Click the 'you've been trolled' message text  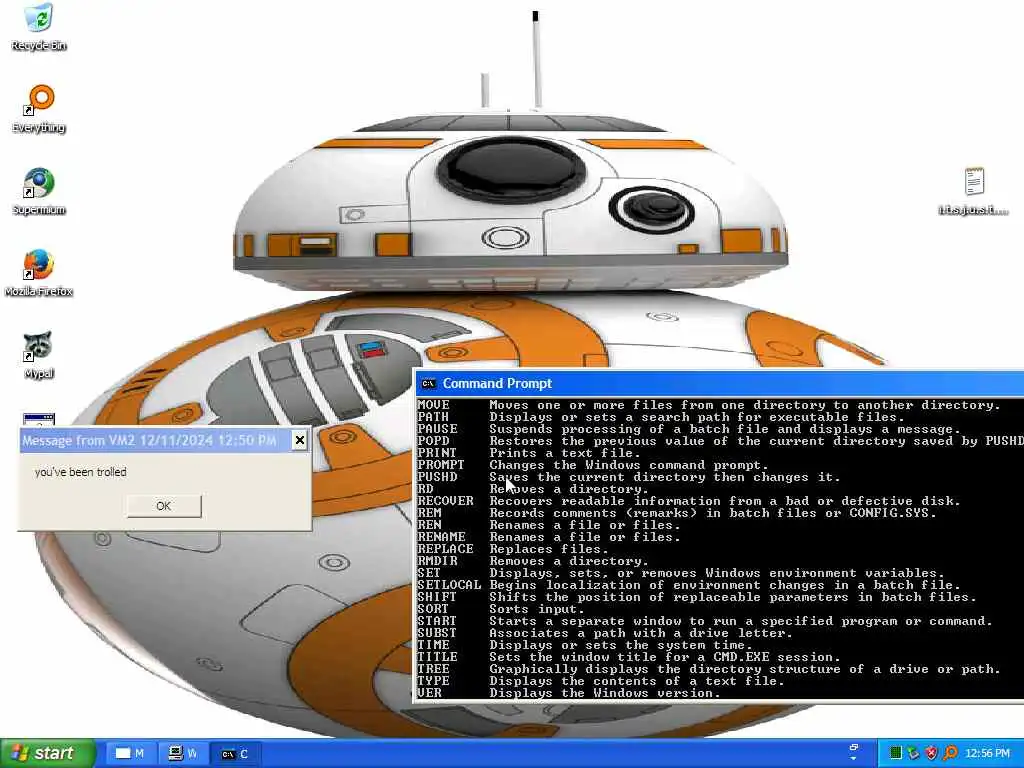click(x=81, y=472)
